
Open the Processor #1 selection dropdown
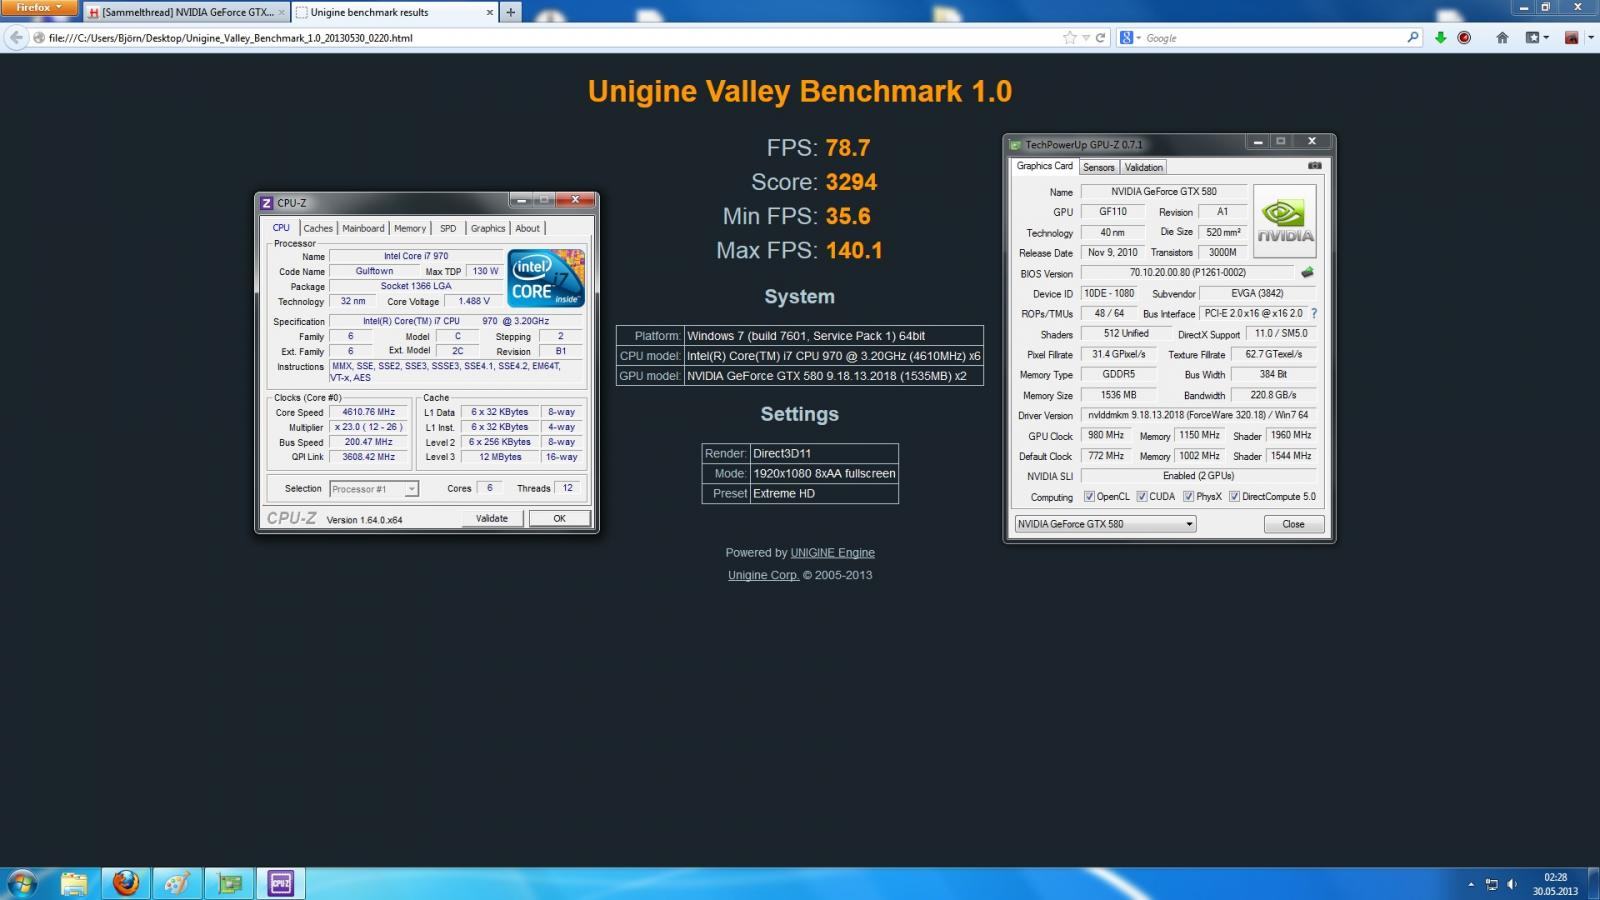coord(374,489)
